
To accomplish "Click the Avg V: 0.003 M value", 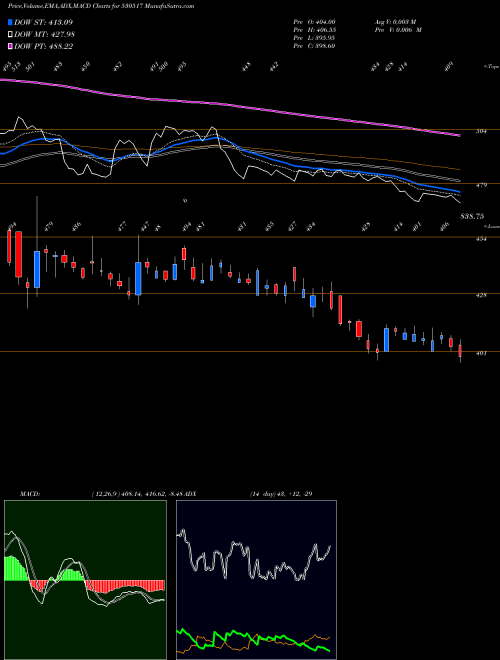I will tap(395, 22).
